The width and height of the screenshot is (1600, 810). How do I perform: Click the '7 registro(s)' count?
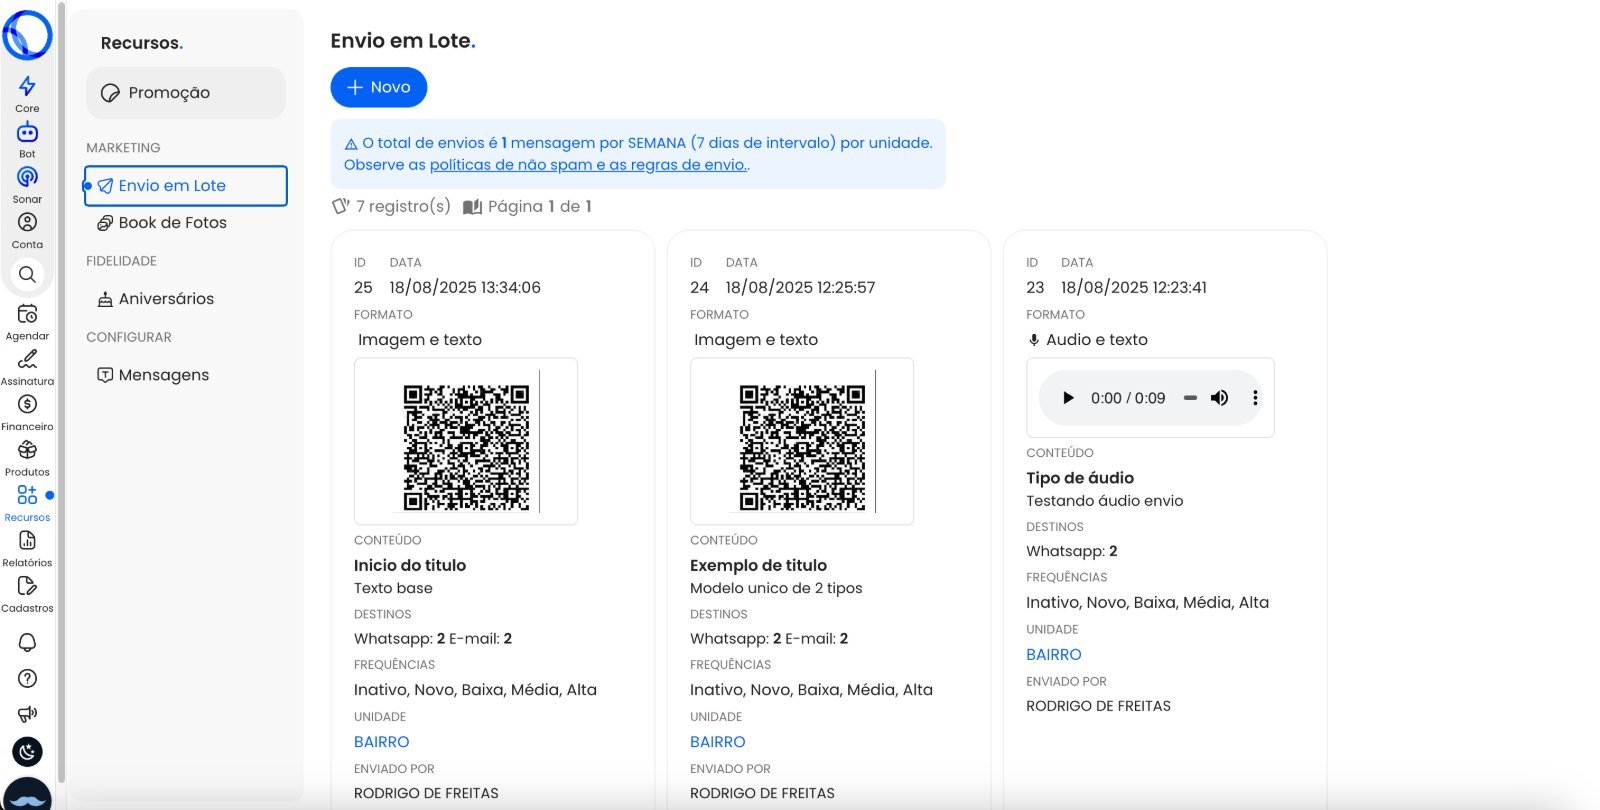click(403, 207)
